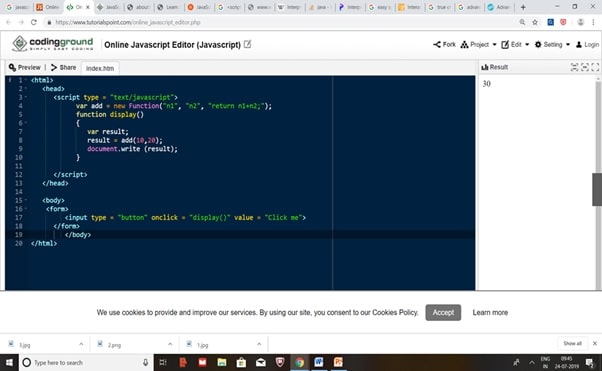Click the blue extension icon in Chrome toolbar
The width and height of the screenshot is (602, 371).
[x=551, y=22]
